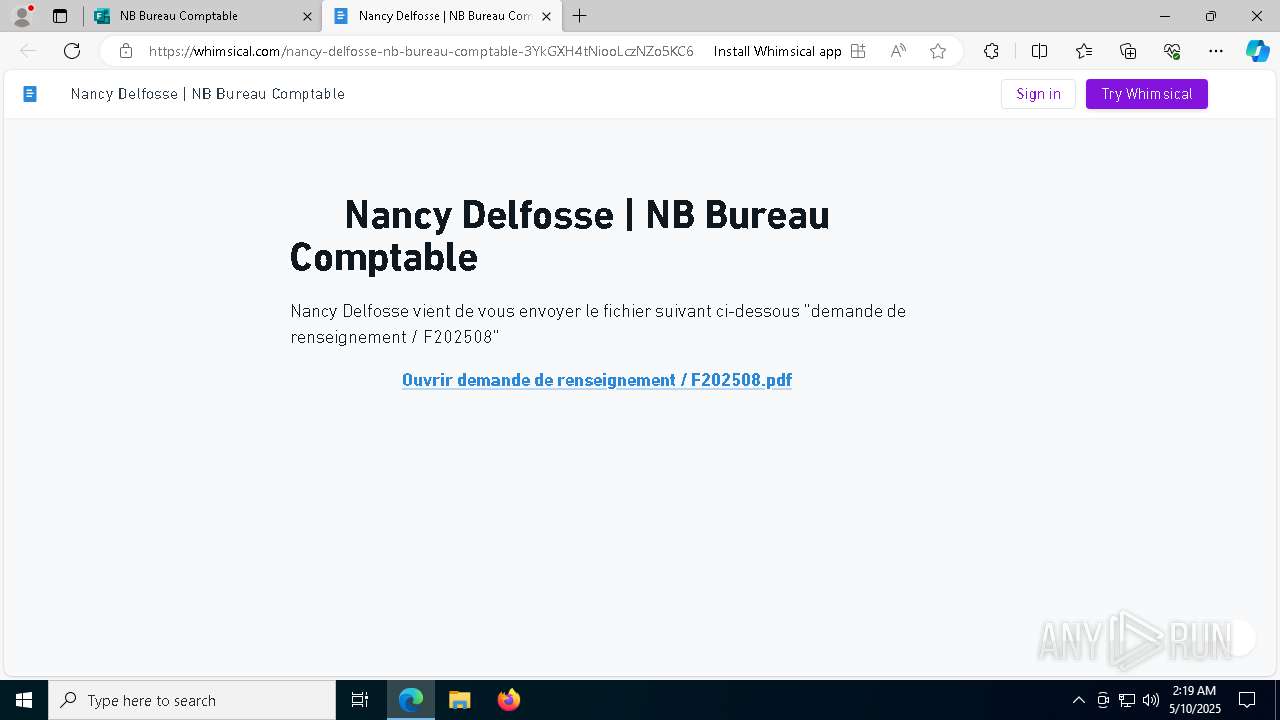Viewport: 1280px width, 720px height.
Task: Open link Ouvrir demande de renseignement / F202508.pdf
Action: click(x=597, y=380)
